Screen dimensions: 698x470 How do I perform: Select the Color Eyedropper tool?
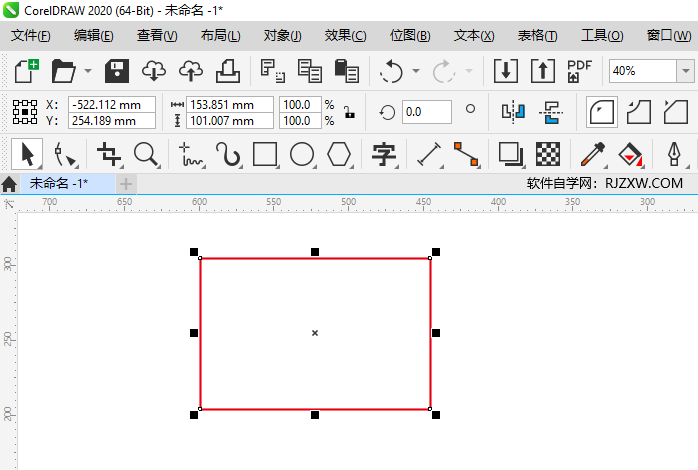tap(593, 154)
